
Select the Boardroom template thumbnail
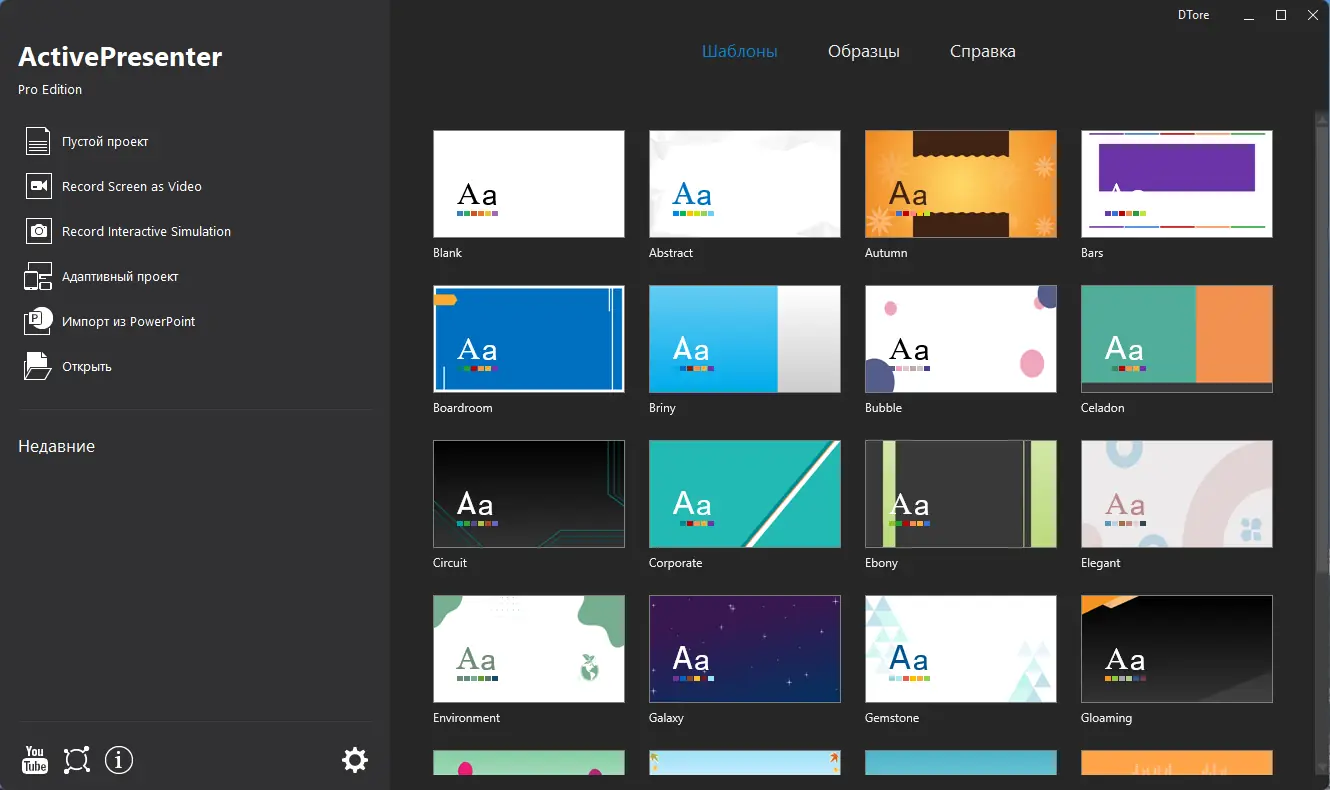[x=529, y=339]
